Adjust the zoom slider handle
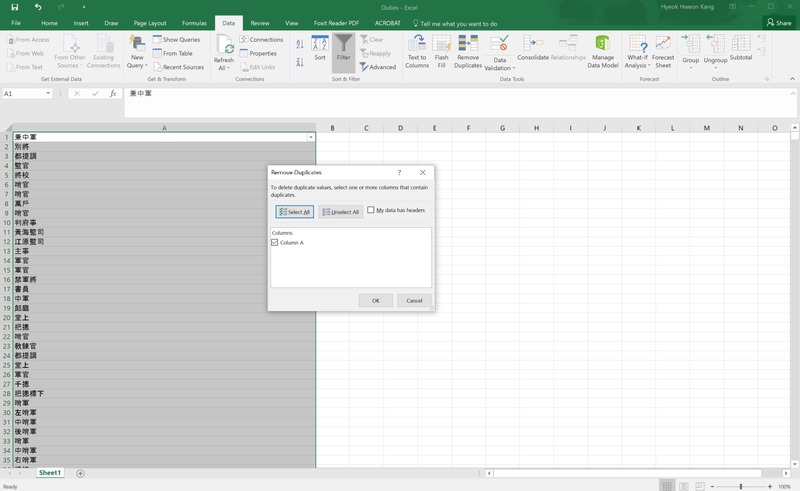 (741, 486)
